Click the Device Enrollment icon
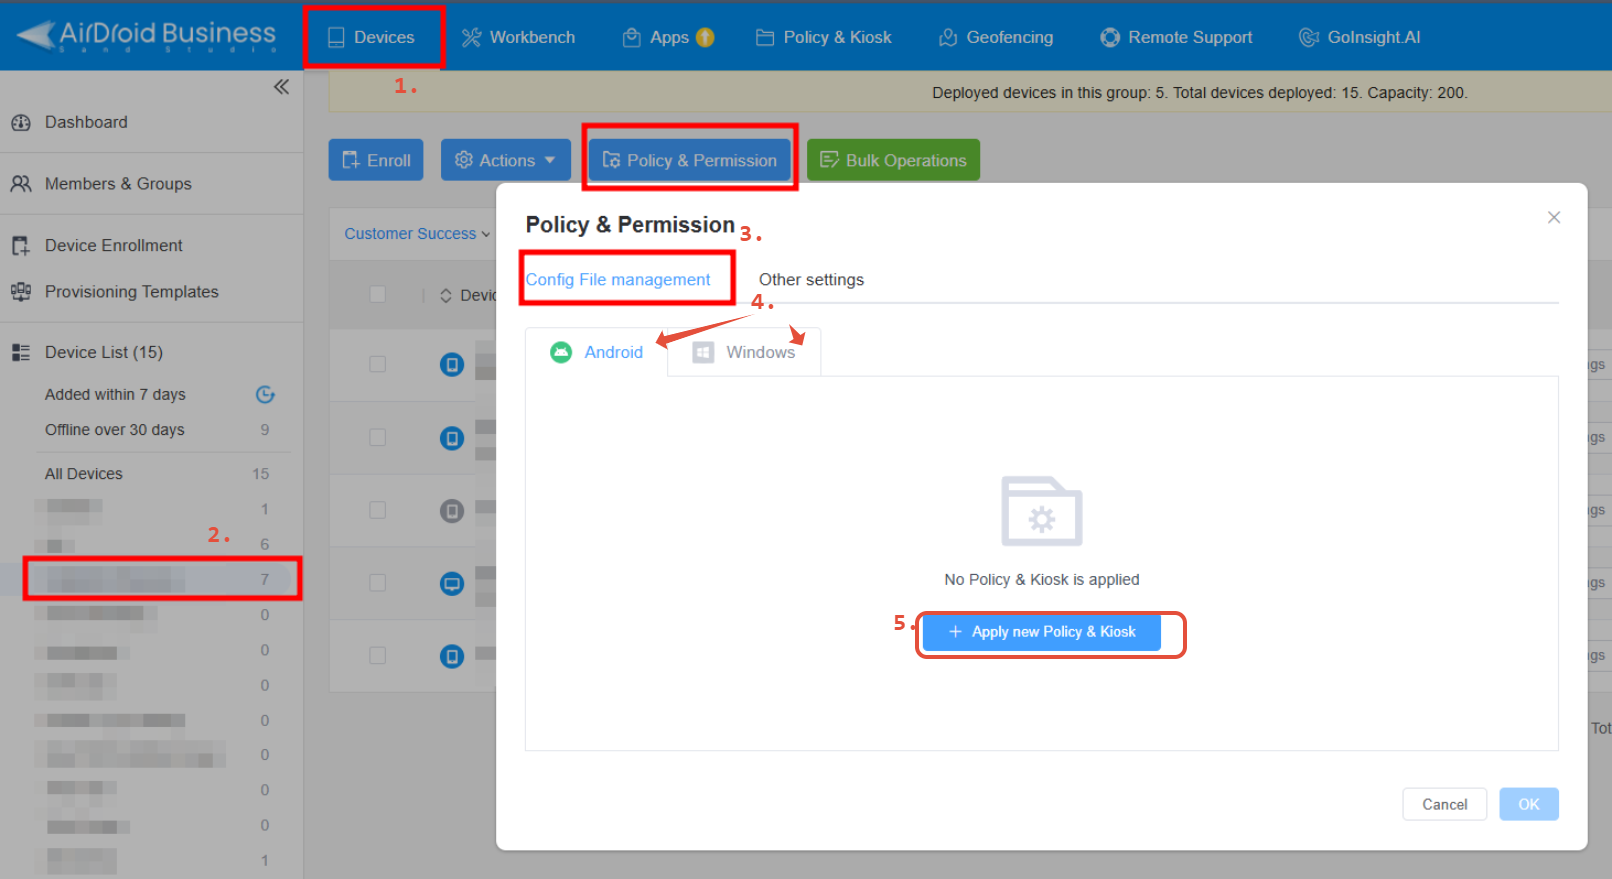Viewport: 1612px width, 879px height. [21, 246]
